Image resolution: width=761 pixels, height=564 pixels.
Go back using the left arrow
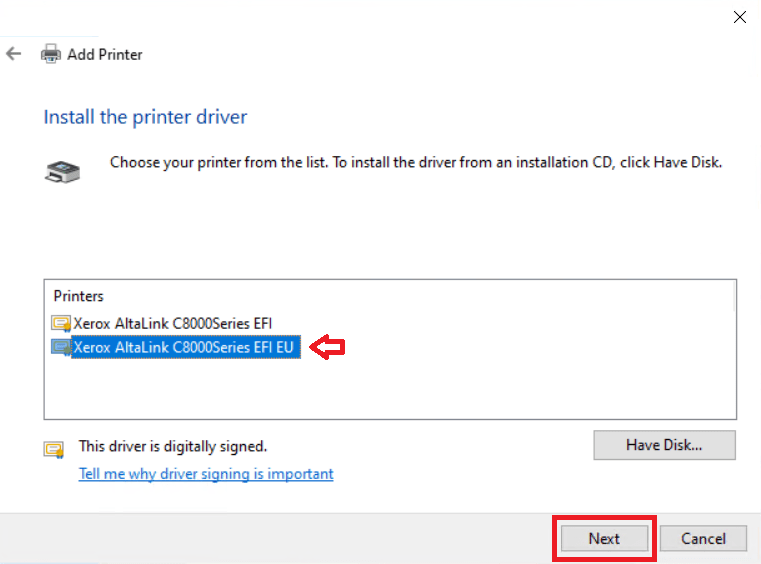(x=14, y=54)
